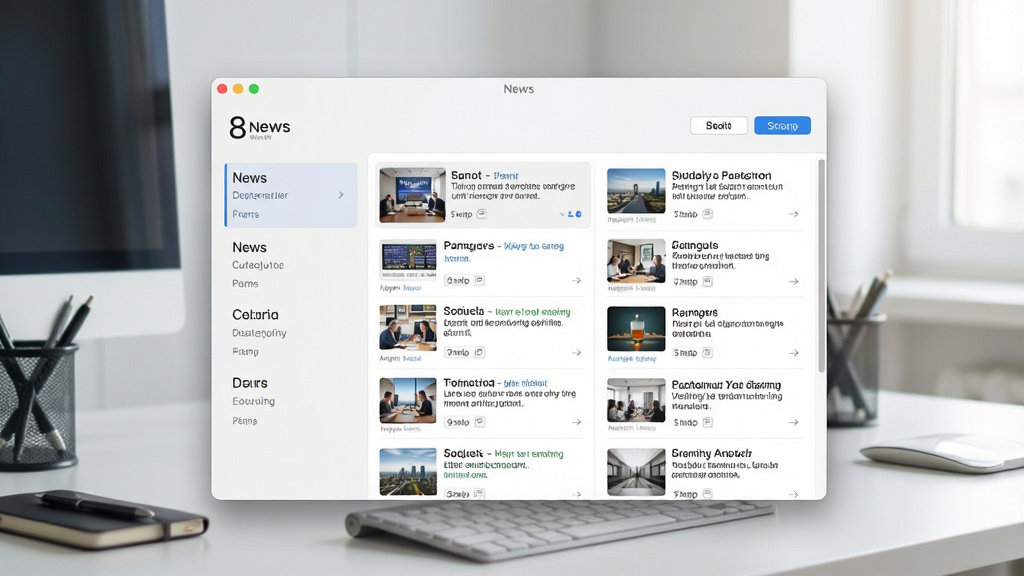
Task: Open the city skyline thumbnail of Socueh article
Action: [x=408, y=472]
